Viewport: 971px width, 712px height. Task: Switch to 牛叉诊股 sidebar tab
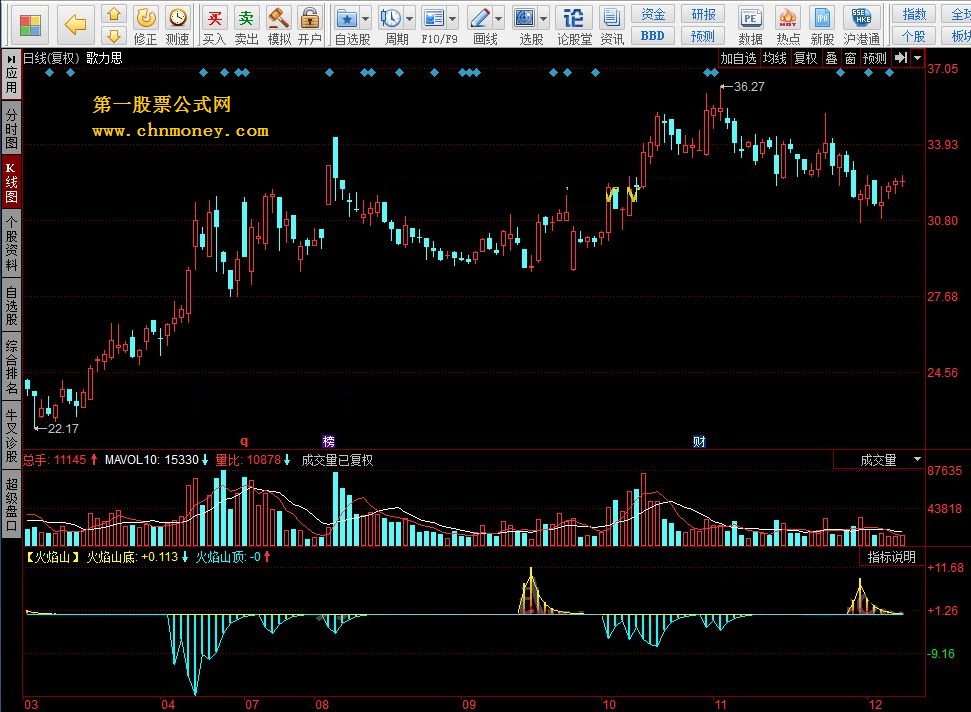pyautogui.click(x=11, y=435)
